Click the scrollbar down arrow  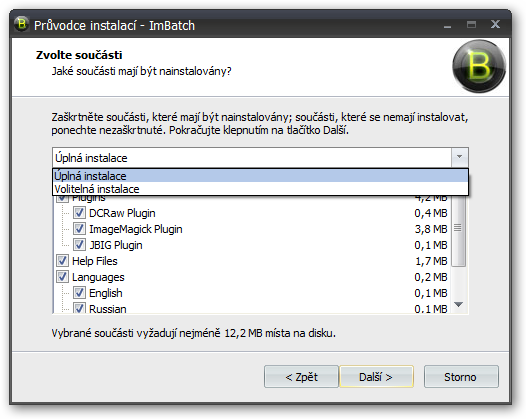458,304
